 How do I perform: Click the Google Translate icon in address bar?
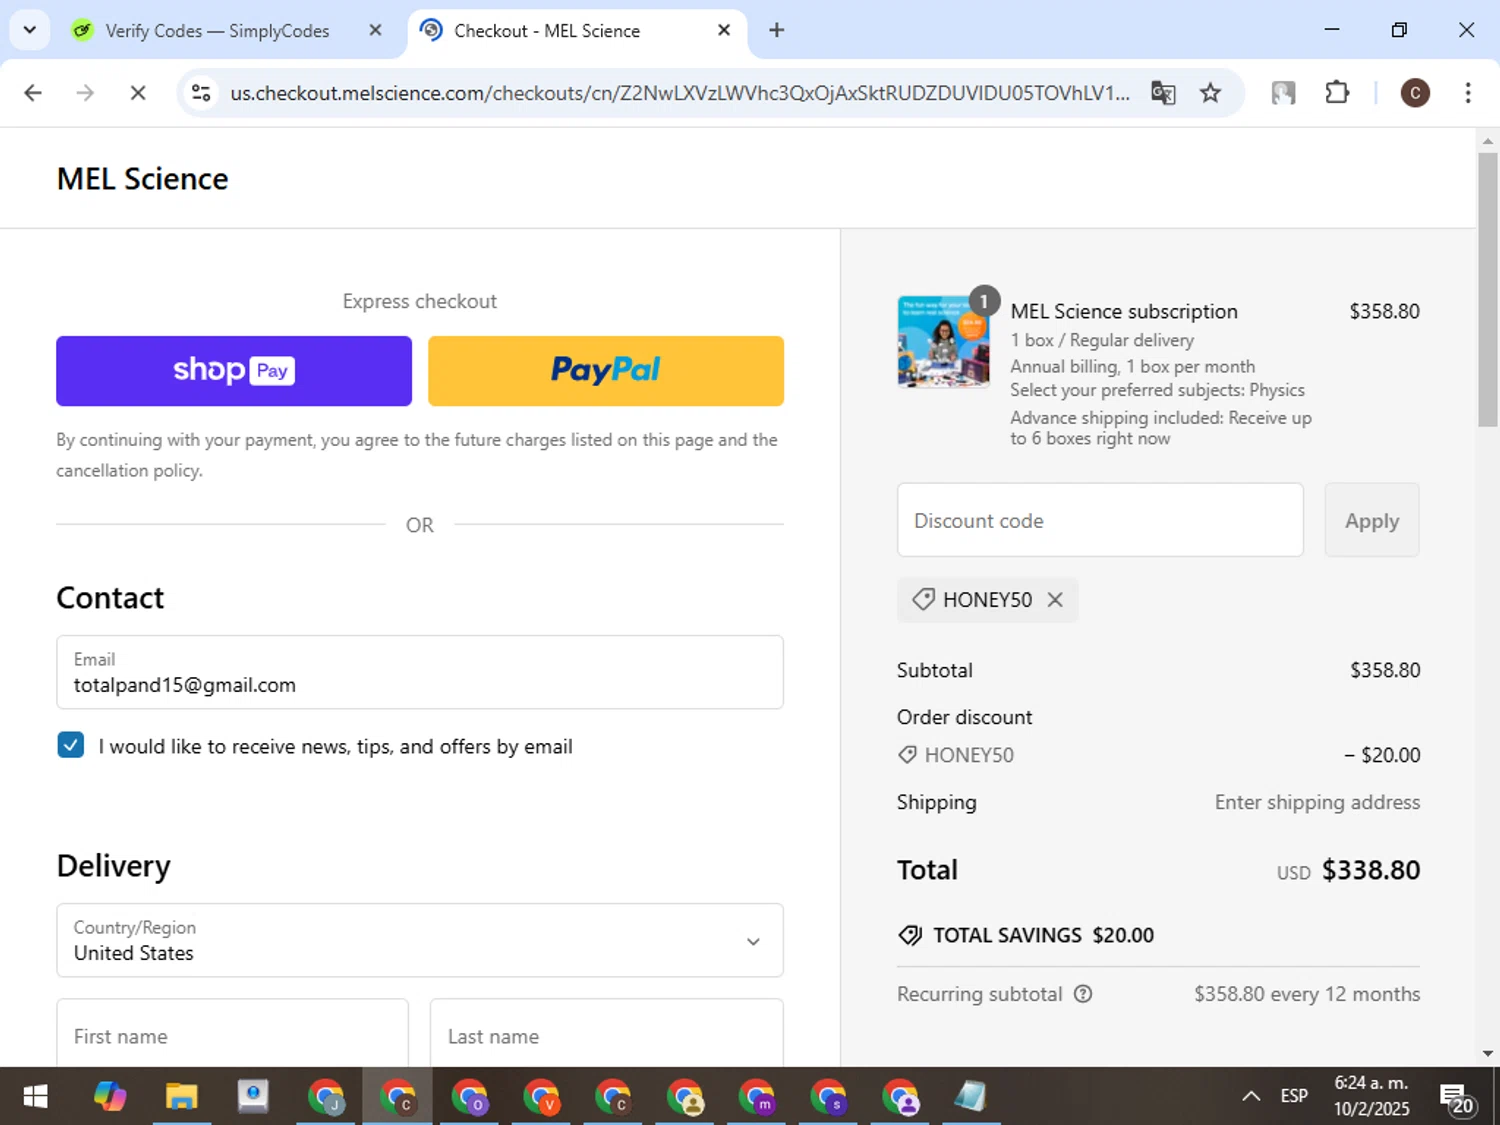click(x=1163, y=93)
